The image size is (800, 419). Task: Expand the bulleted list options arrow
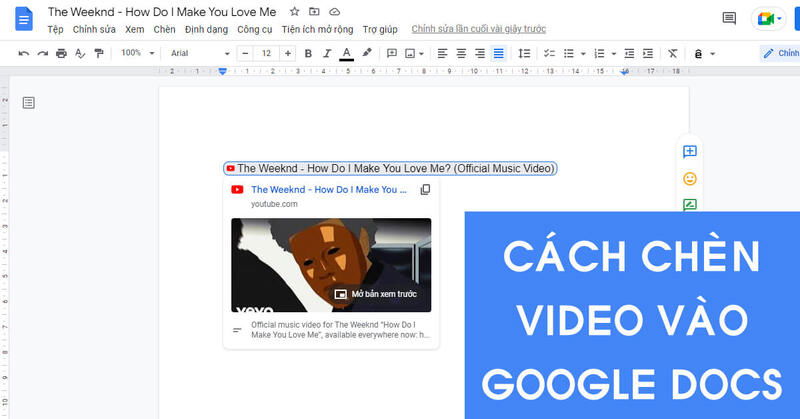(x=583, y=53)
